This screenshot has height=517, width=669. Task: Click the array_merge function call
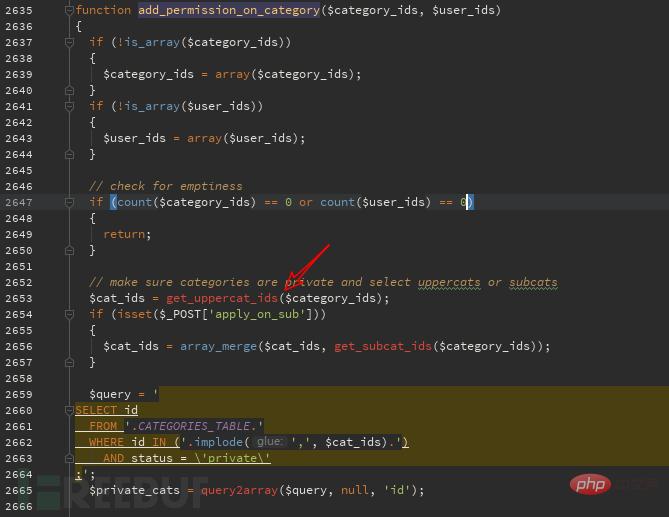[218, 346]
